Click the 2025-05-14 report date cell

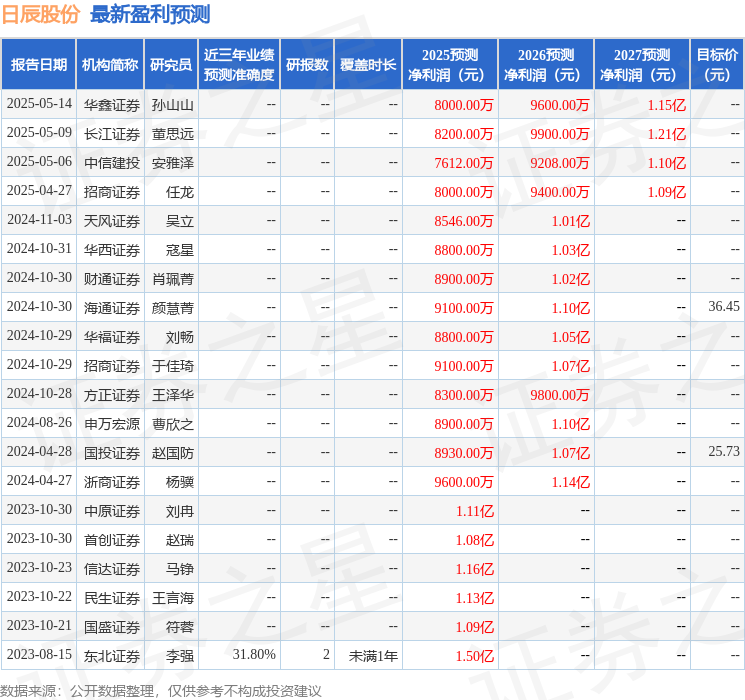tap(39, 105)
